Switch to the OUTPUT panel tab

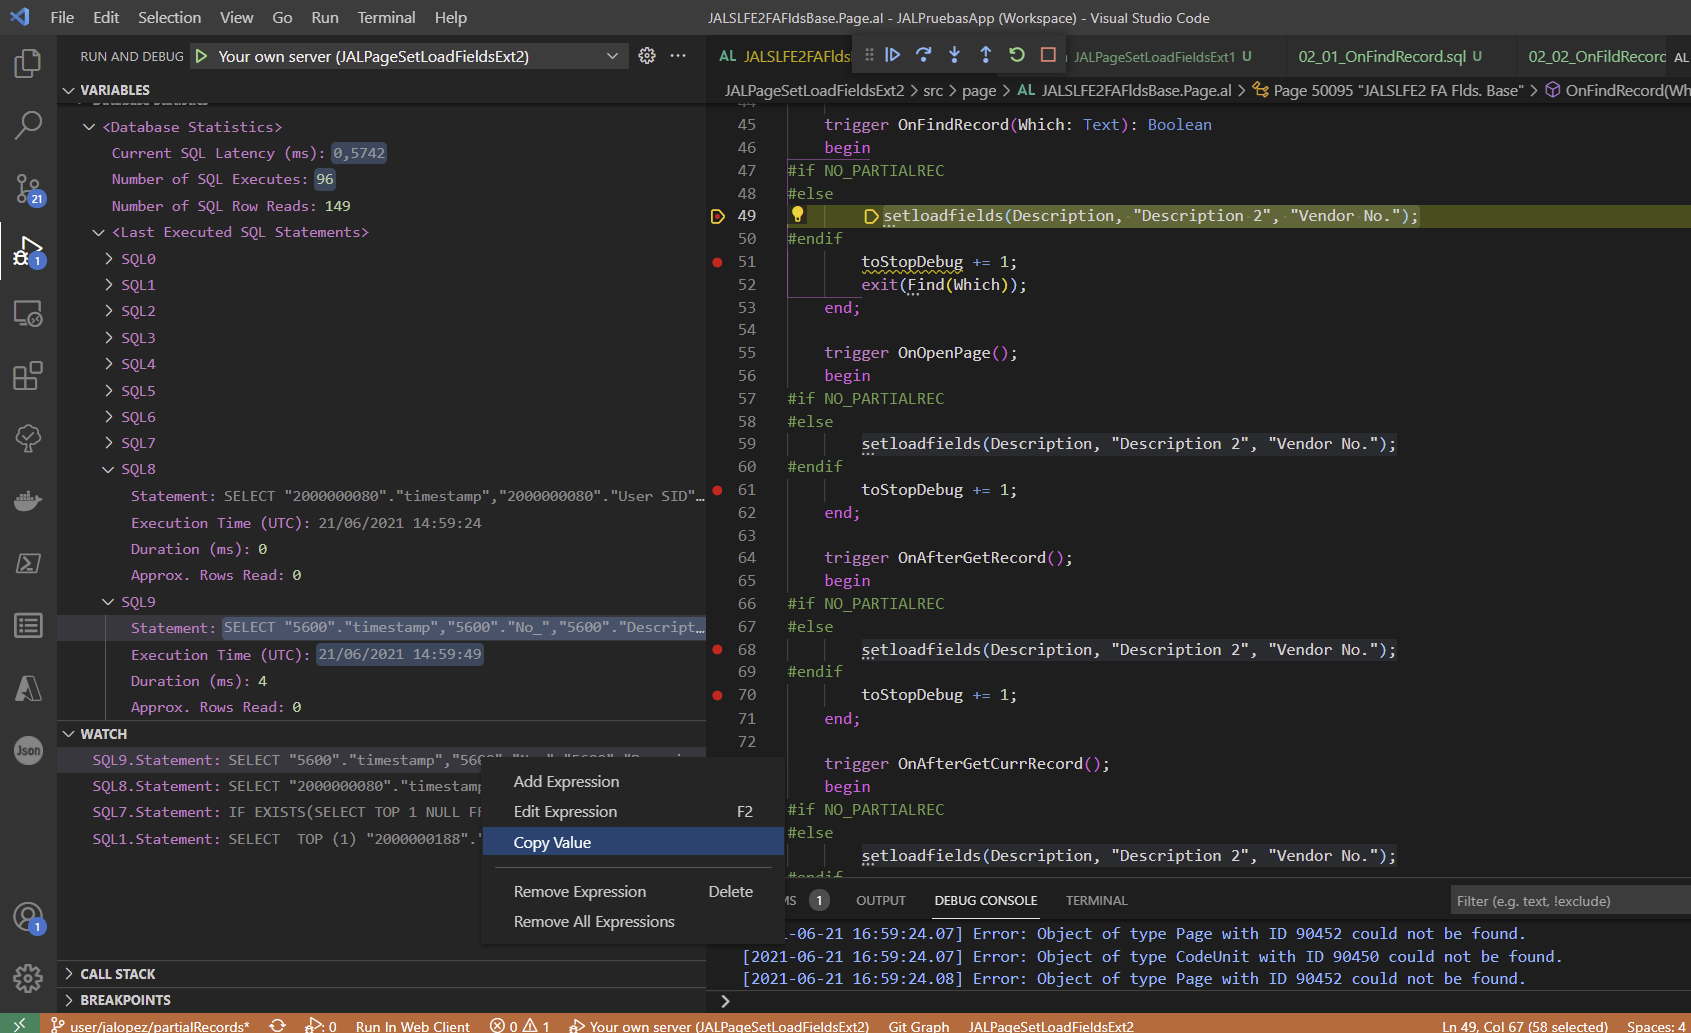coord(881,901)
